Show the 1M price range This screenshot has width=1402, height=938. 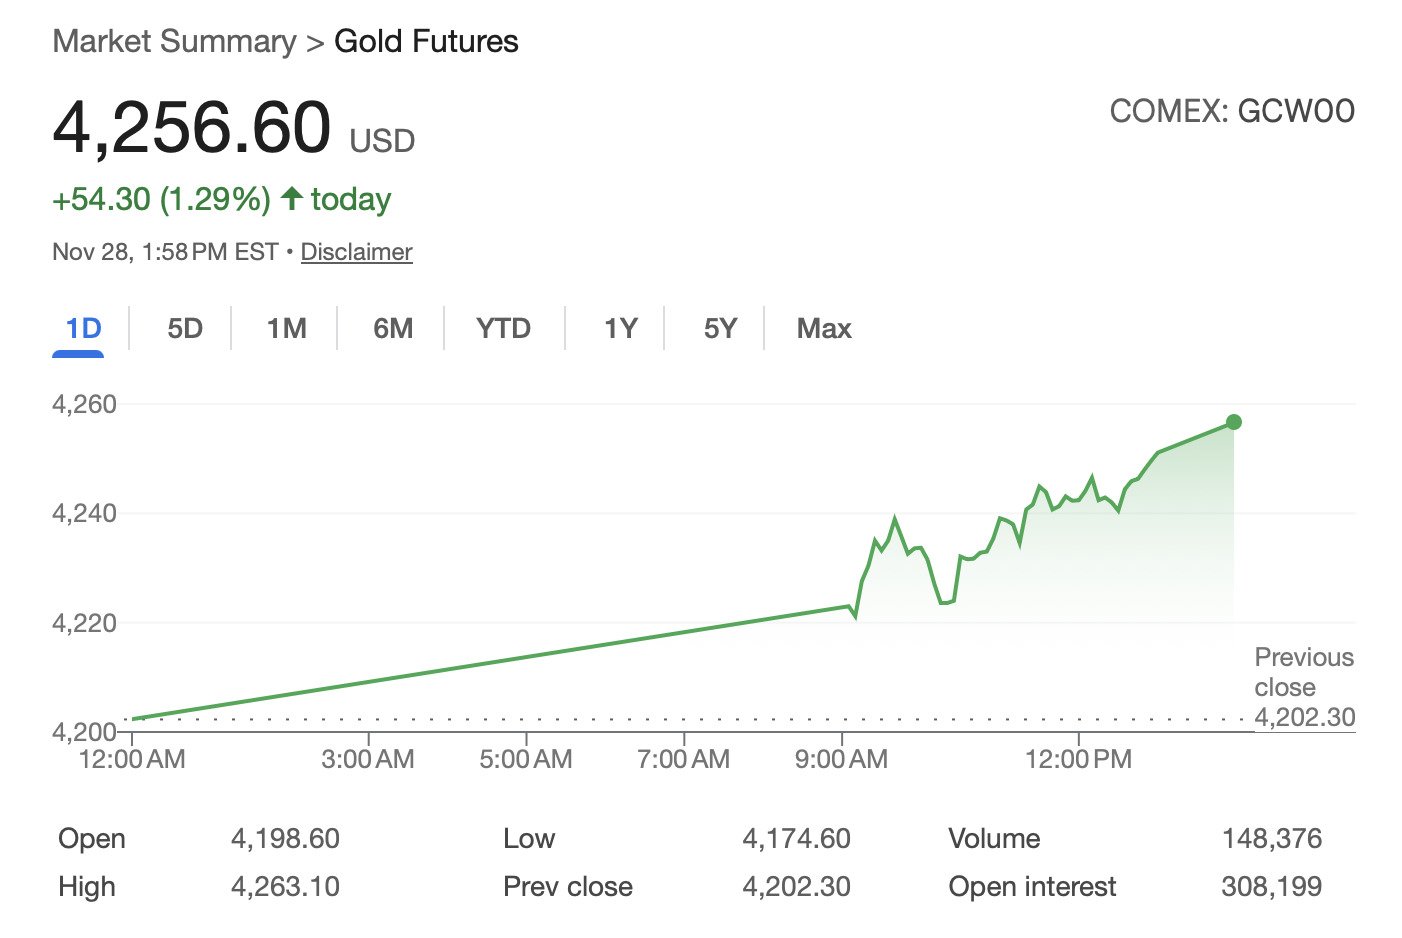pos(287,329)
